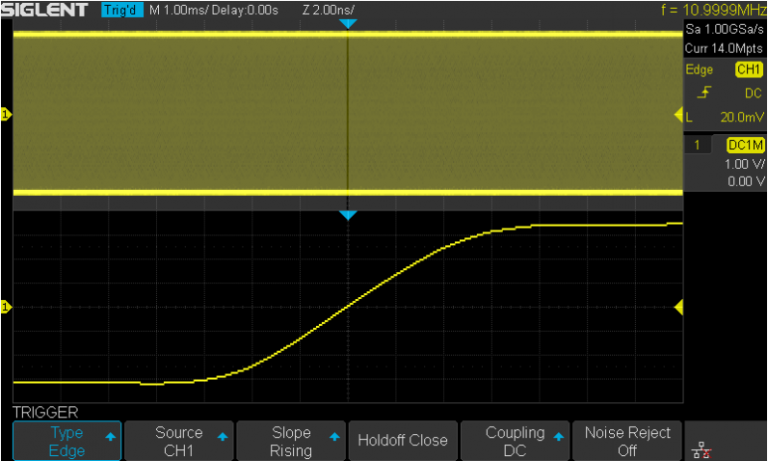
Task: Adjust the L 20.0mV trigger level value
Action: pos(724,116)
